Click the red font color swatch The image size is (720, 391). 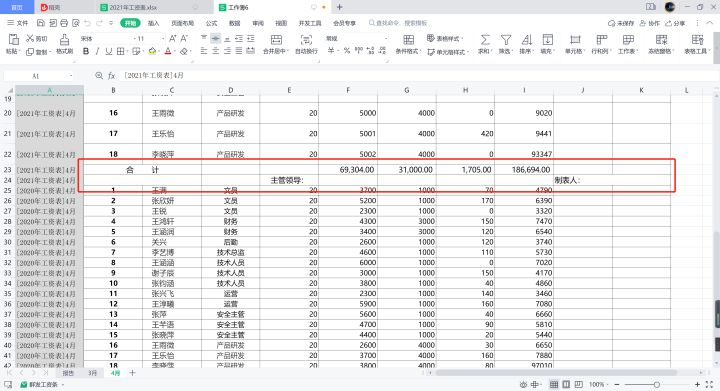(x=168, y=51)
